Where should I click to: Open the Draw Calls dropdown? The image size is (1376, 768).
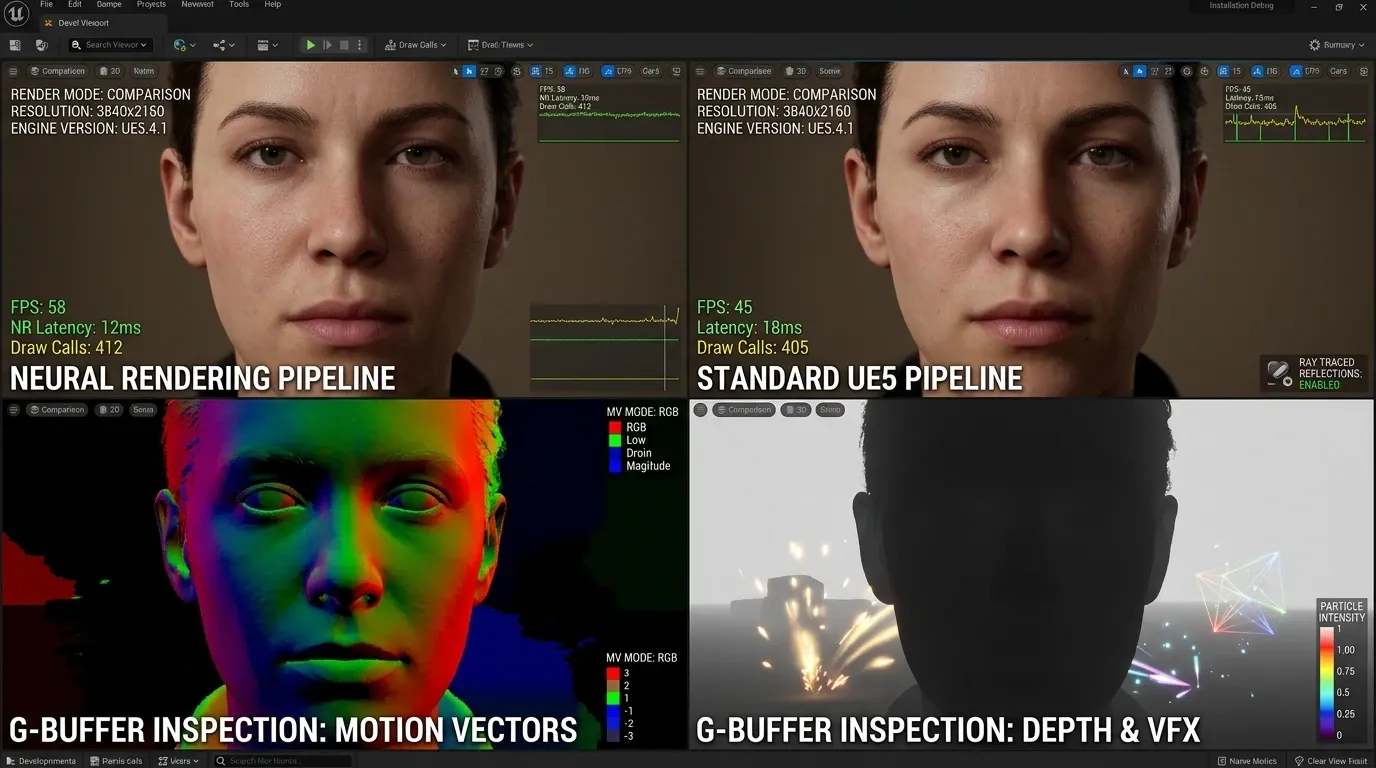(x=416, y=45)
